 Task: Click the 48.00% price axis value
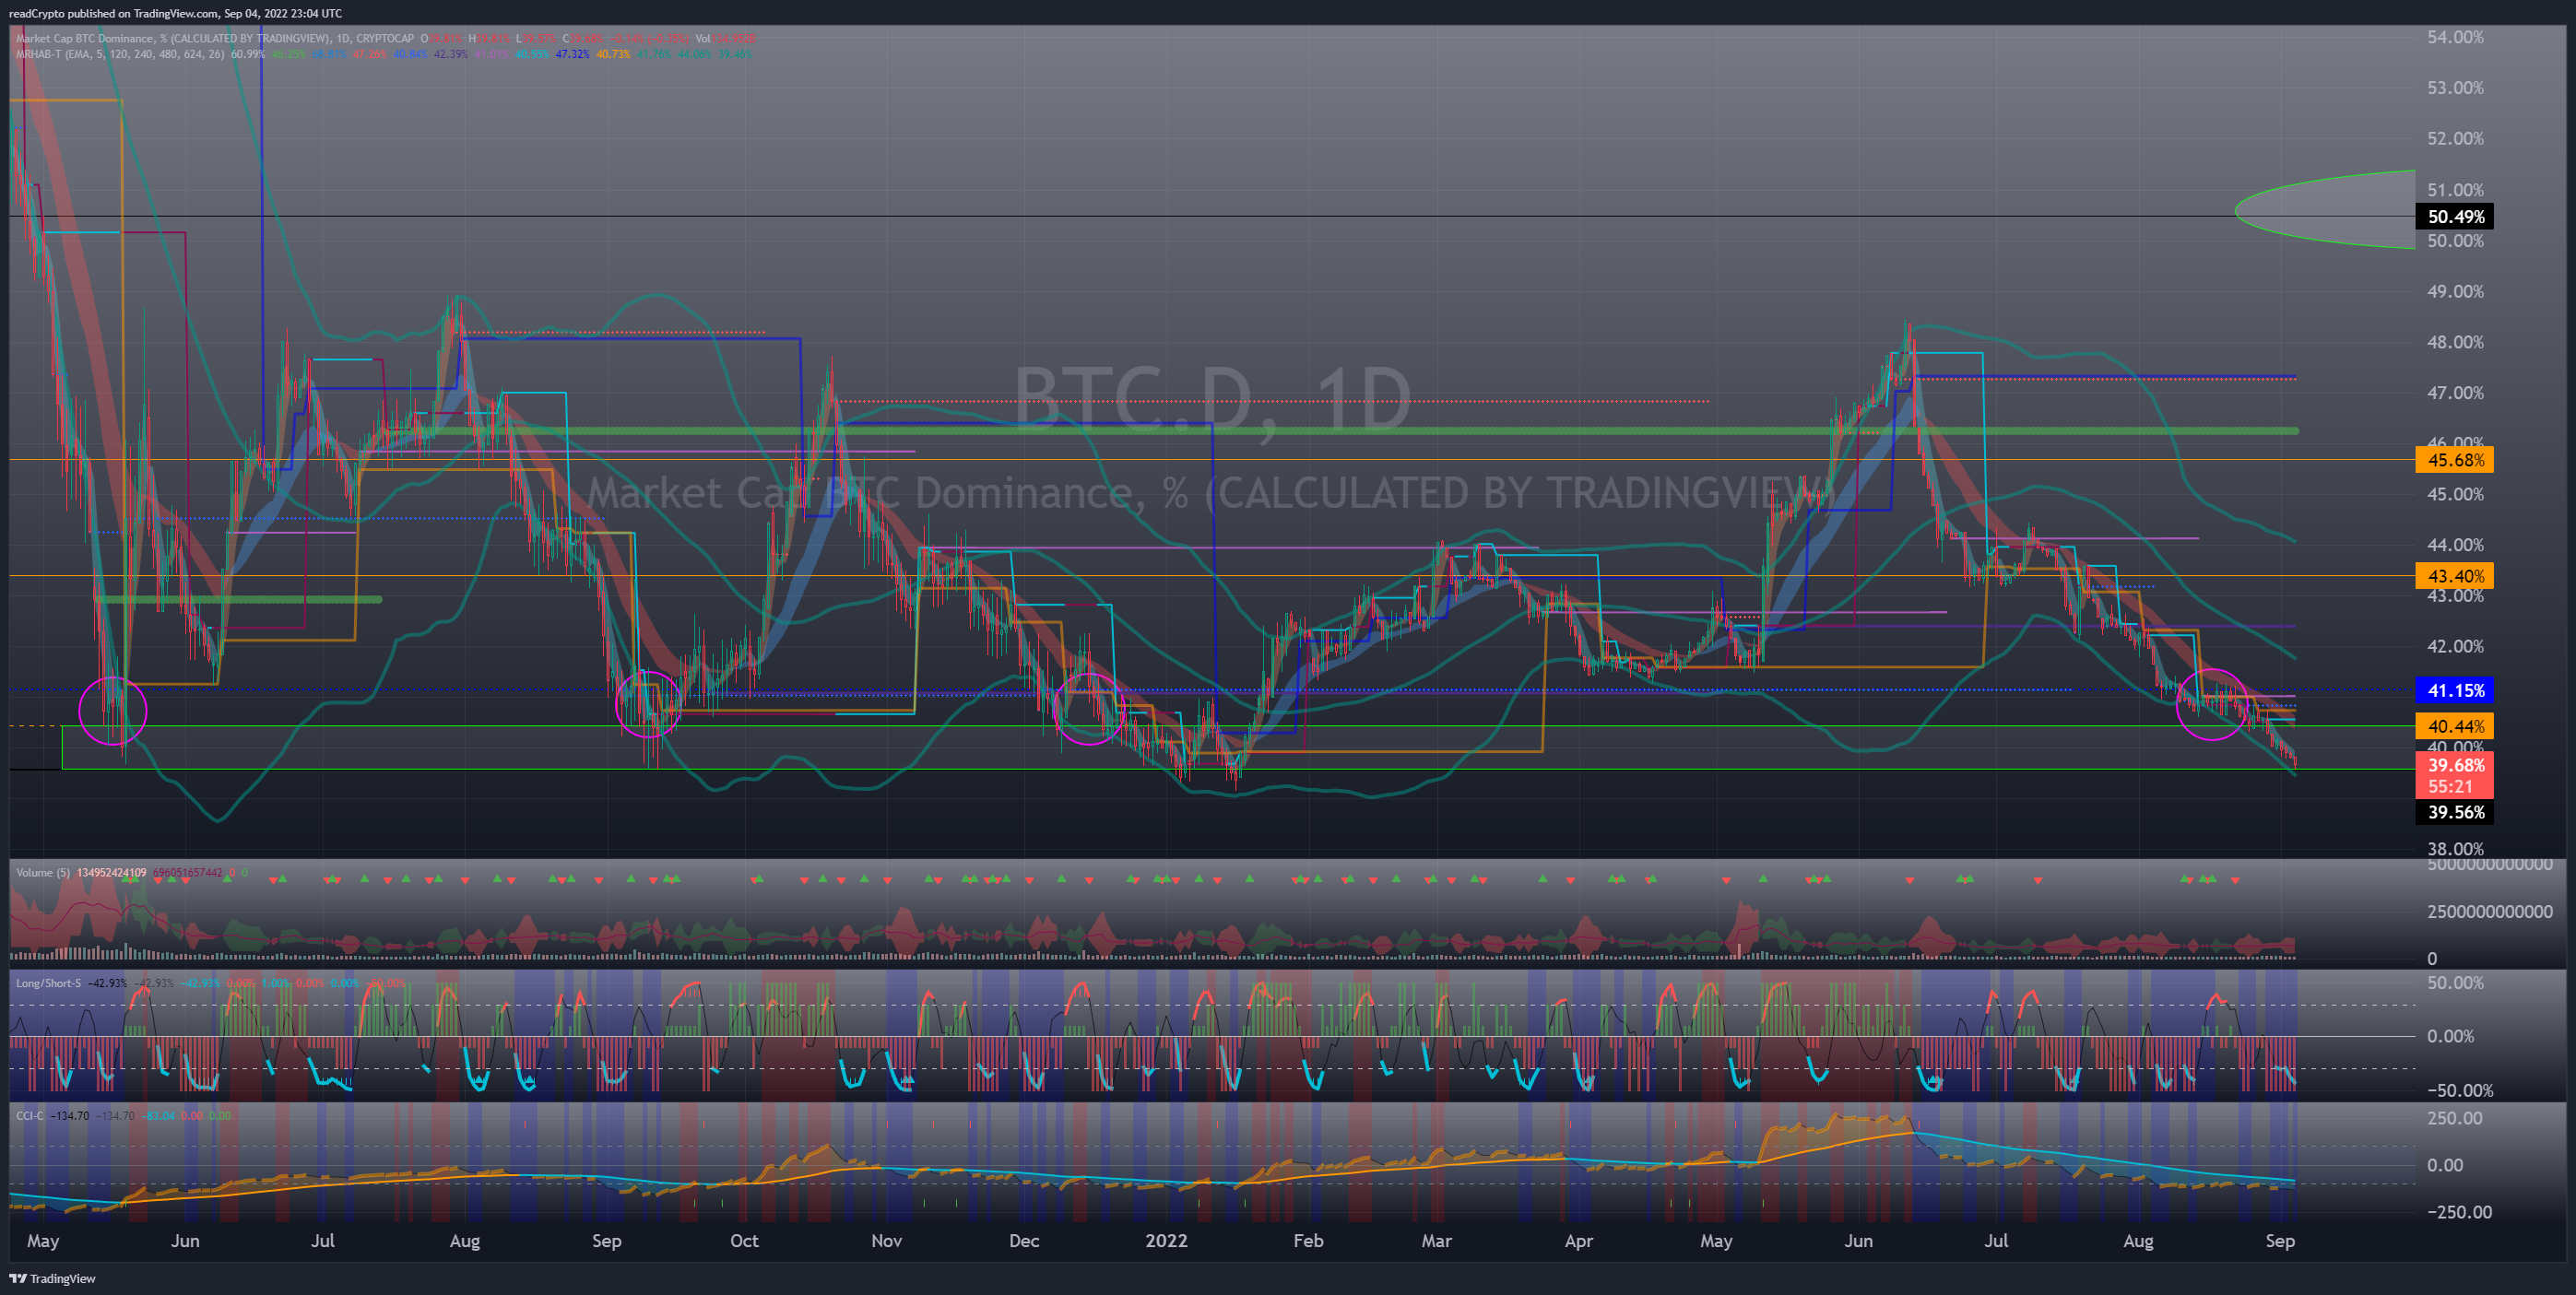click(x=2455, y=342)
